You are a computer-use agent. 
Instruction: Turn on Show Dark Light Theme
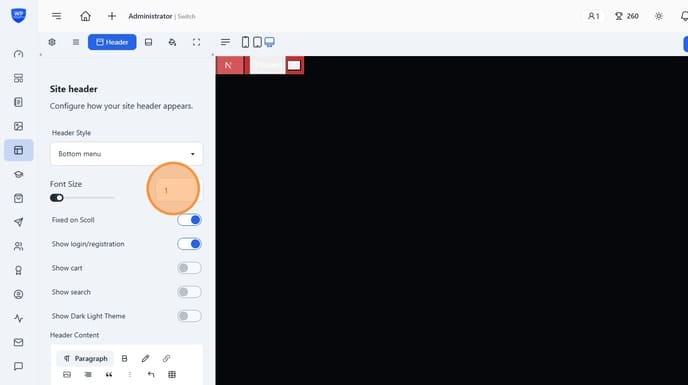click(190, 316)
